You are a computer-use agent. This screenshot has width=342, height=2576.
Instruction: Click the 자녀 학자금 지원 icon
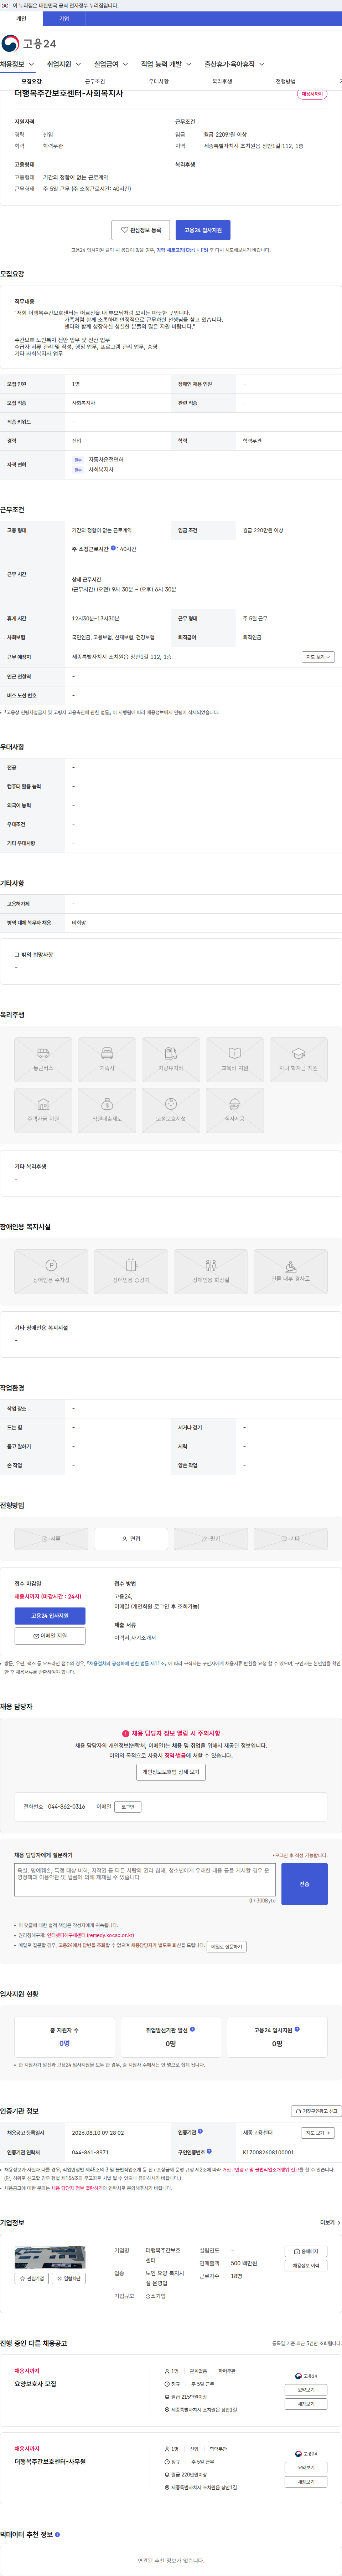coord(299,1060)
